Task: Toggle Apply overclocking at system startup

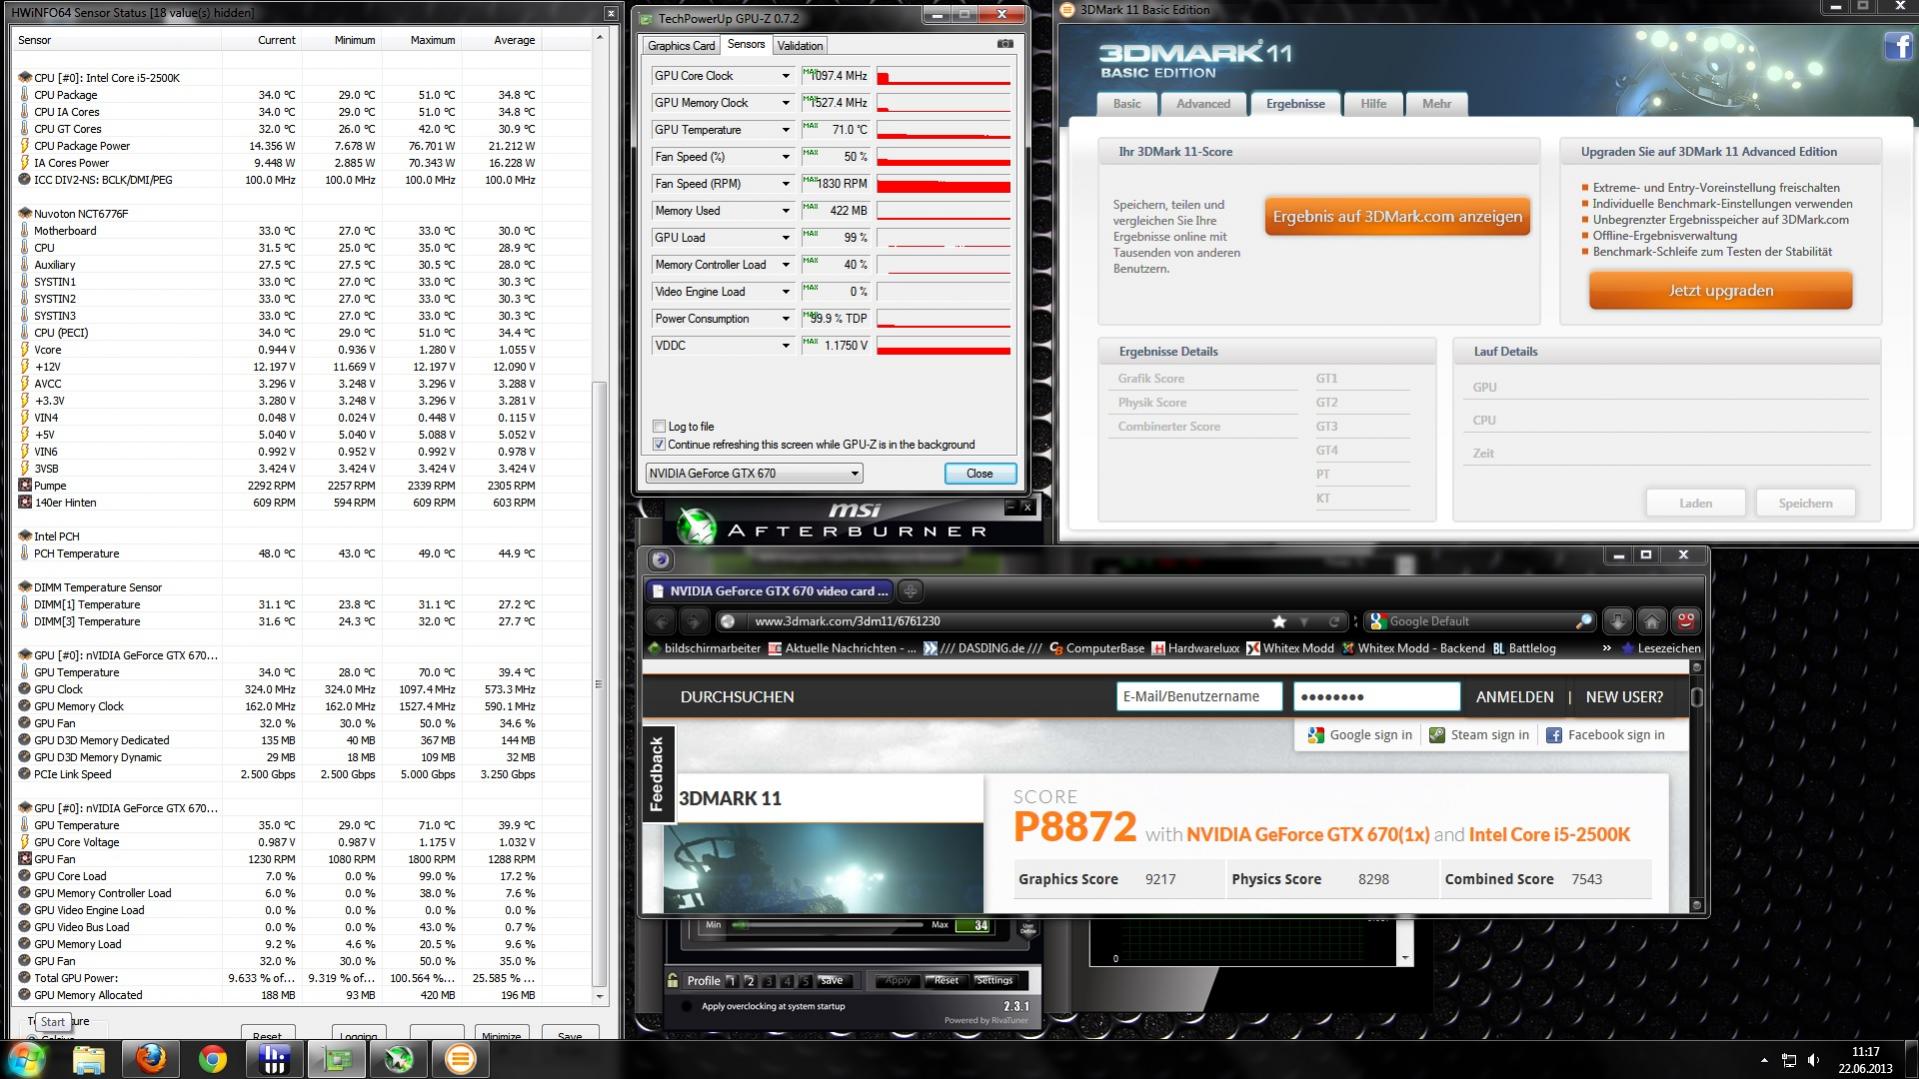Action: (x=686, y=1006)
